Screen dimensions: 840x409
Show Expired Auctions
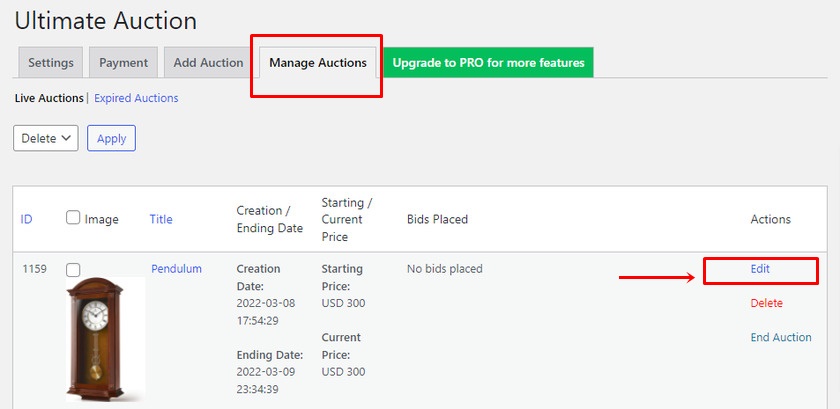136,98
